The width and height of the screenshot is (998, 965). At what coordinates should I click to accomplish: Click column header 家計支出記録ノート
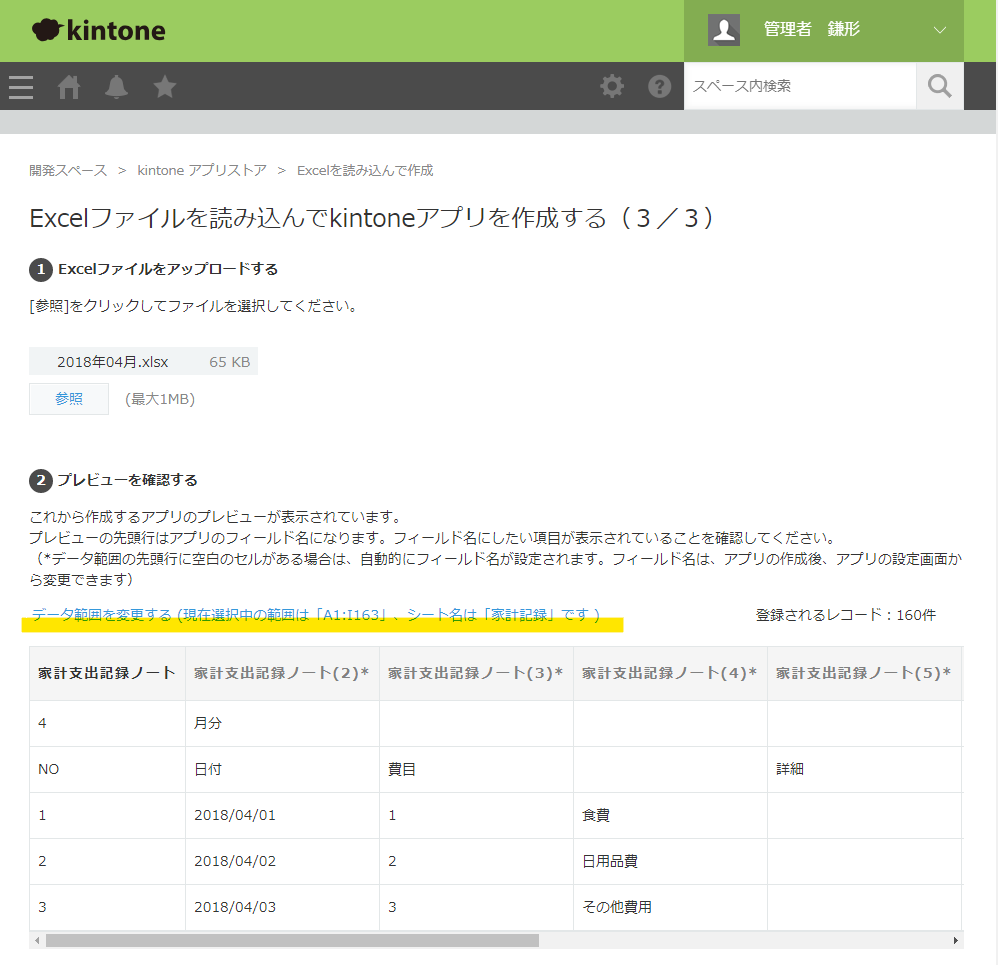tap(107, 673)
